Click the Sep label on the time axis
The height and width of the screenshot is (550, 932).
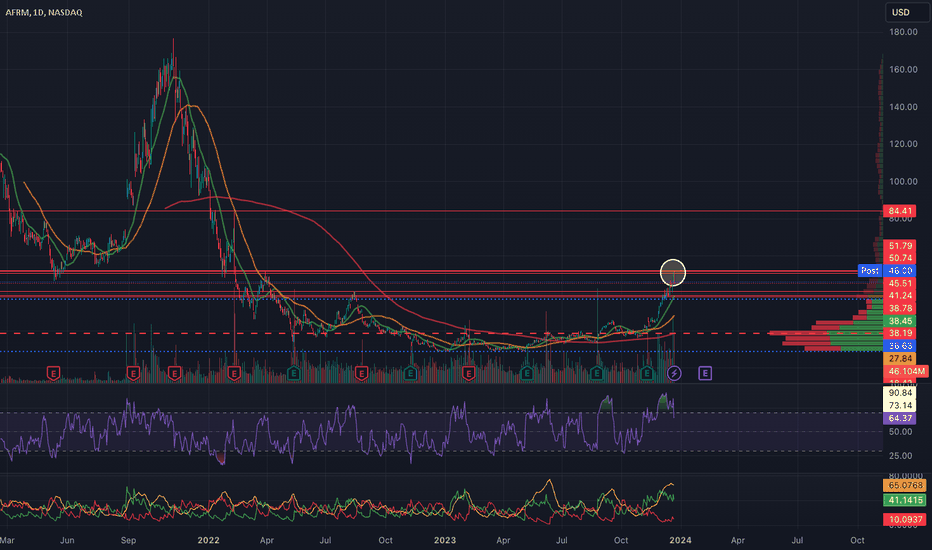coord(128,540)
